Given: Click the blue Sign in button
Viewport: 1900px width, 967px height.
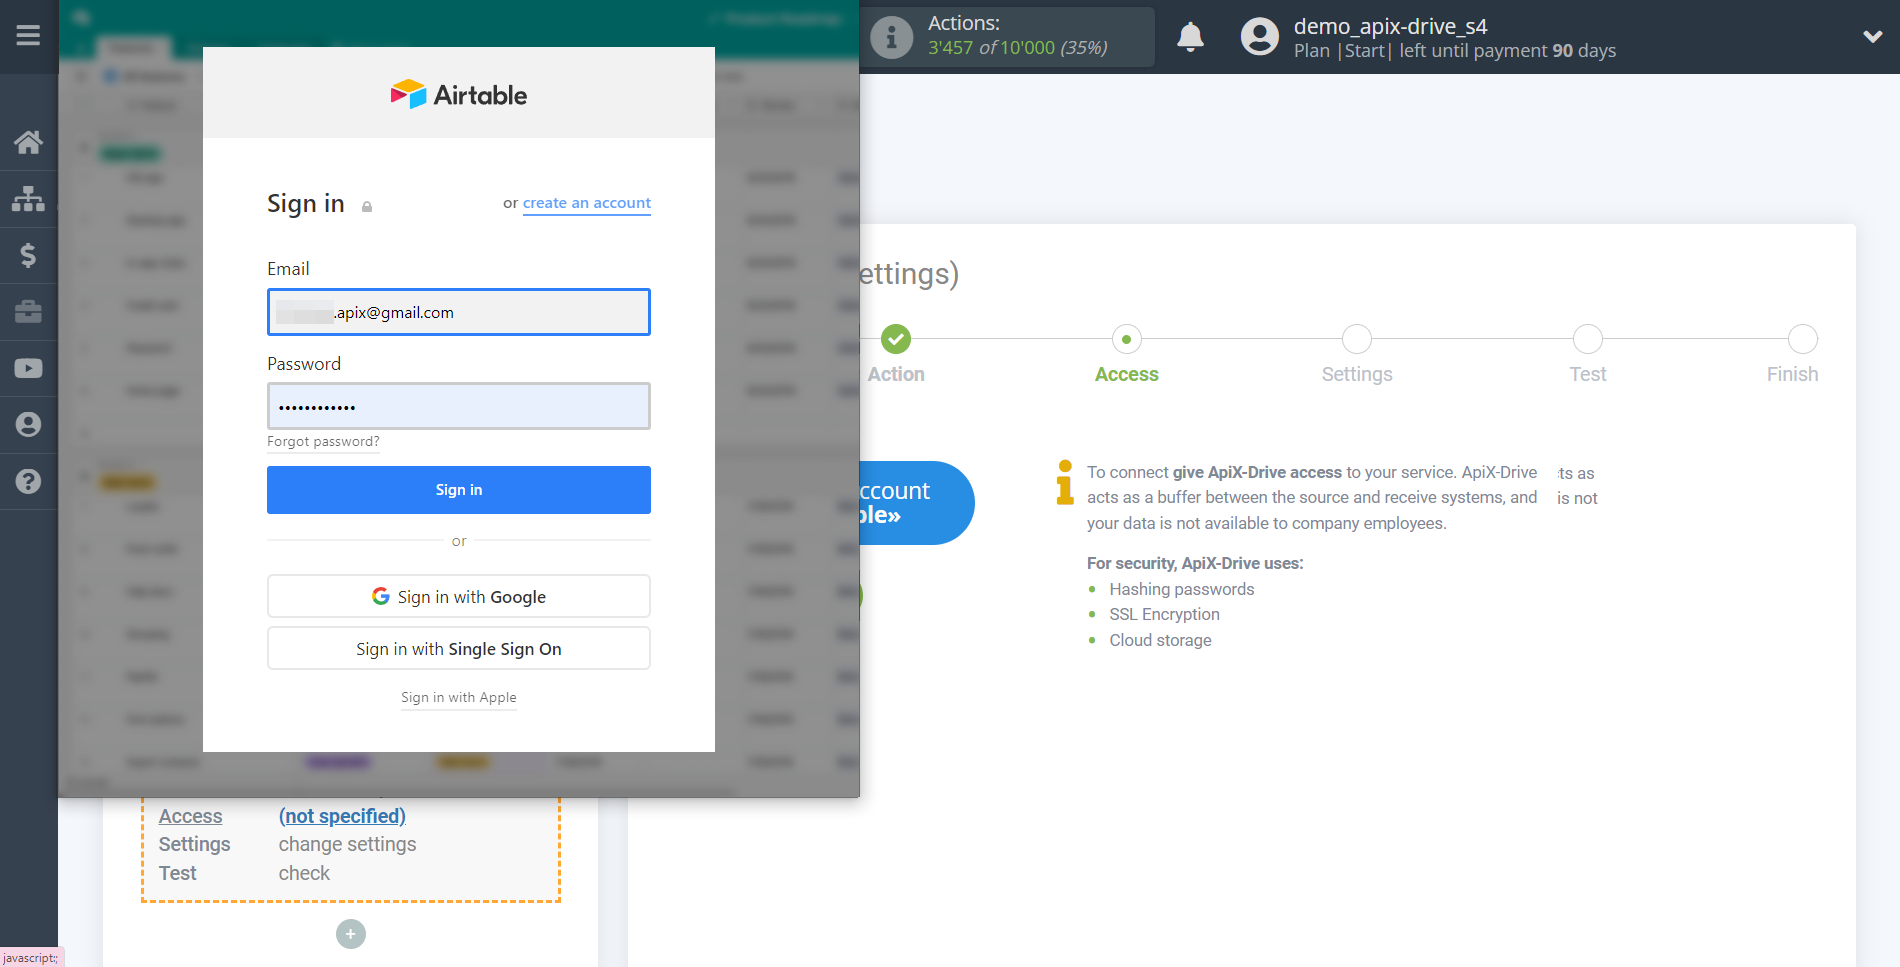Looking at the screenshot, I should pos(459,490).
